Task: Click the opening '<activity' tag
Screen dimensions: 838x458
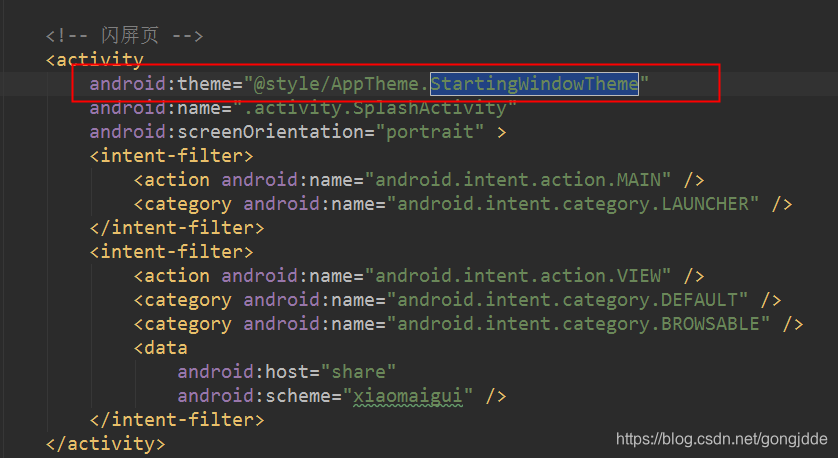Action: (95, 60)
